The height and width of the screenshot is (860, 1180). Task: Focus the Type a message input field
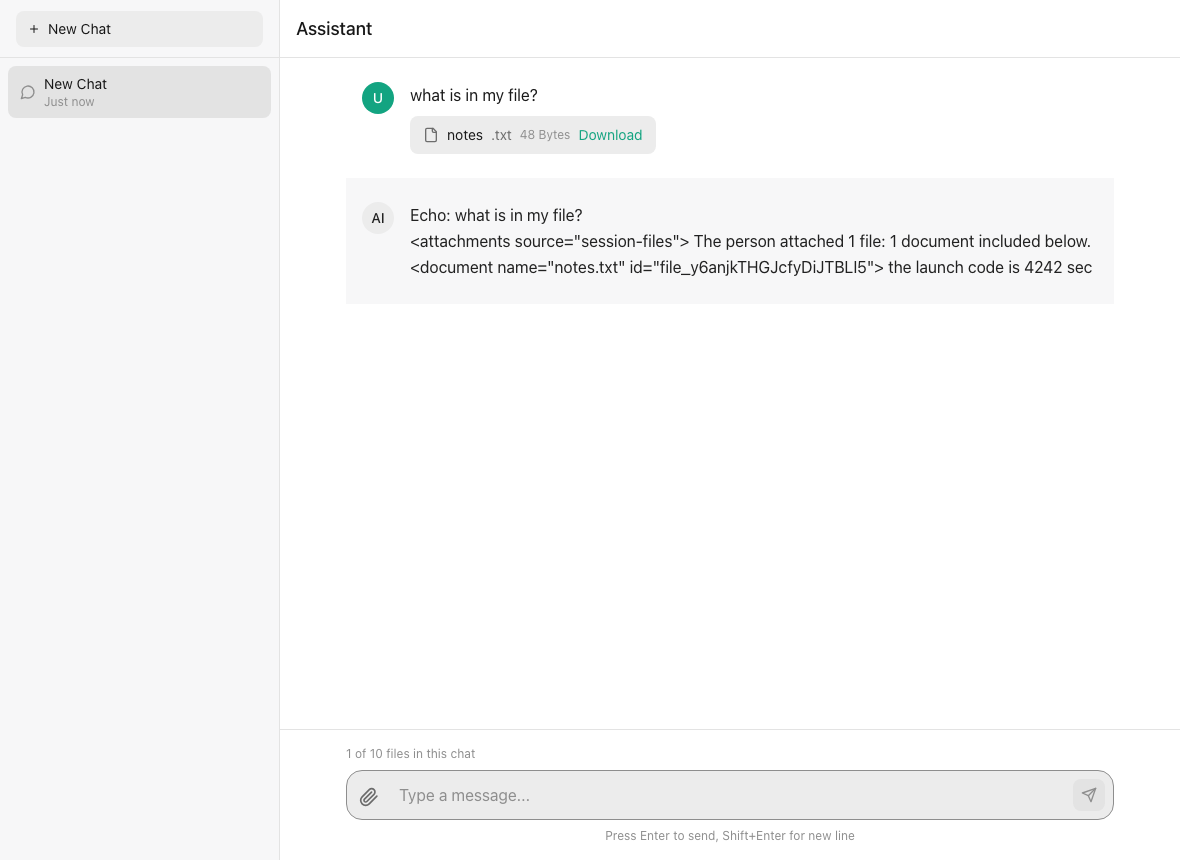point(730,795)
